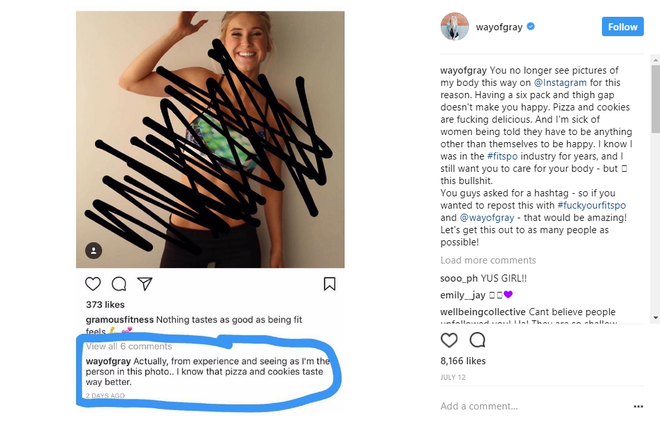The image size is (660, 425).
Task: Show tagged people icon on photo
Action: 93,251
